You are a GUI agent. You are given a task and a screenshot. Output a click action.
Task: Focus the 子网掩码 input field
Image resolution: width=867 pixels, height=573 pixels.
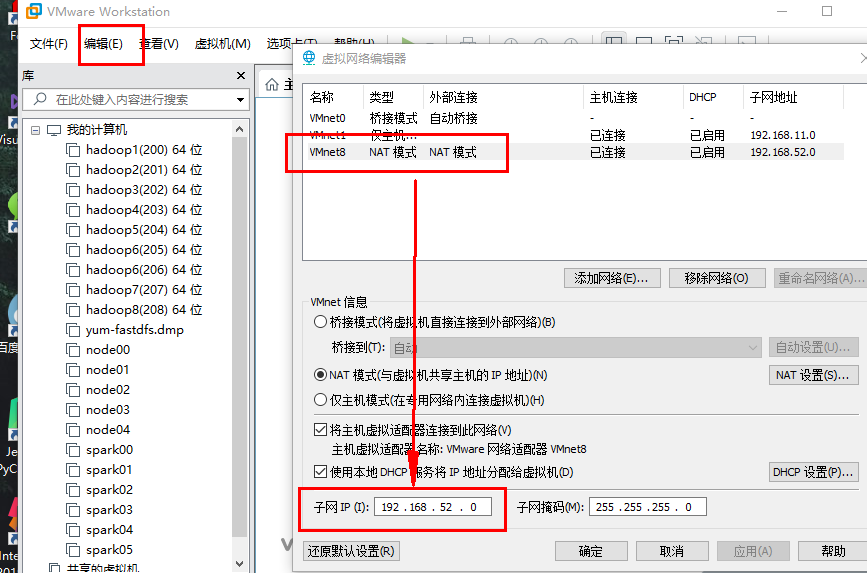[648, 507]
